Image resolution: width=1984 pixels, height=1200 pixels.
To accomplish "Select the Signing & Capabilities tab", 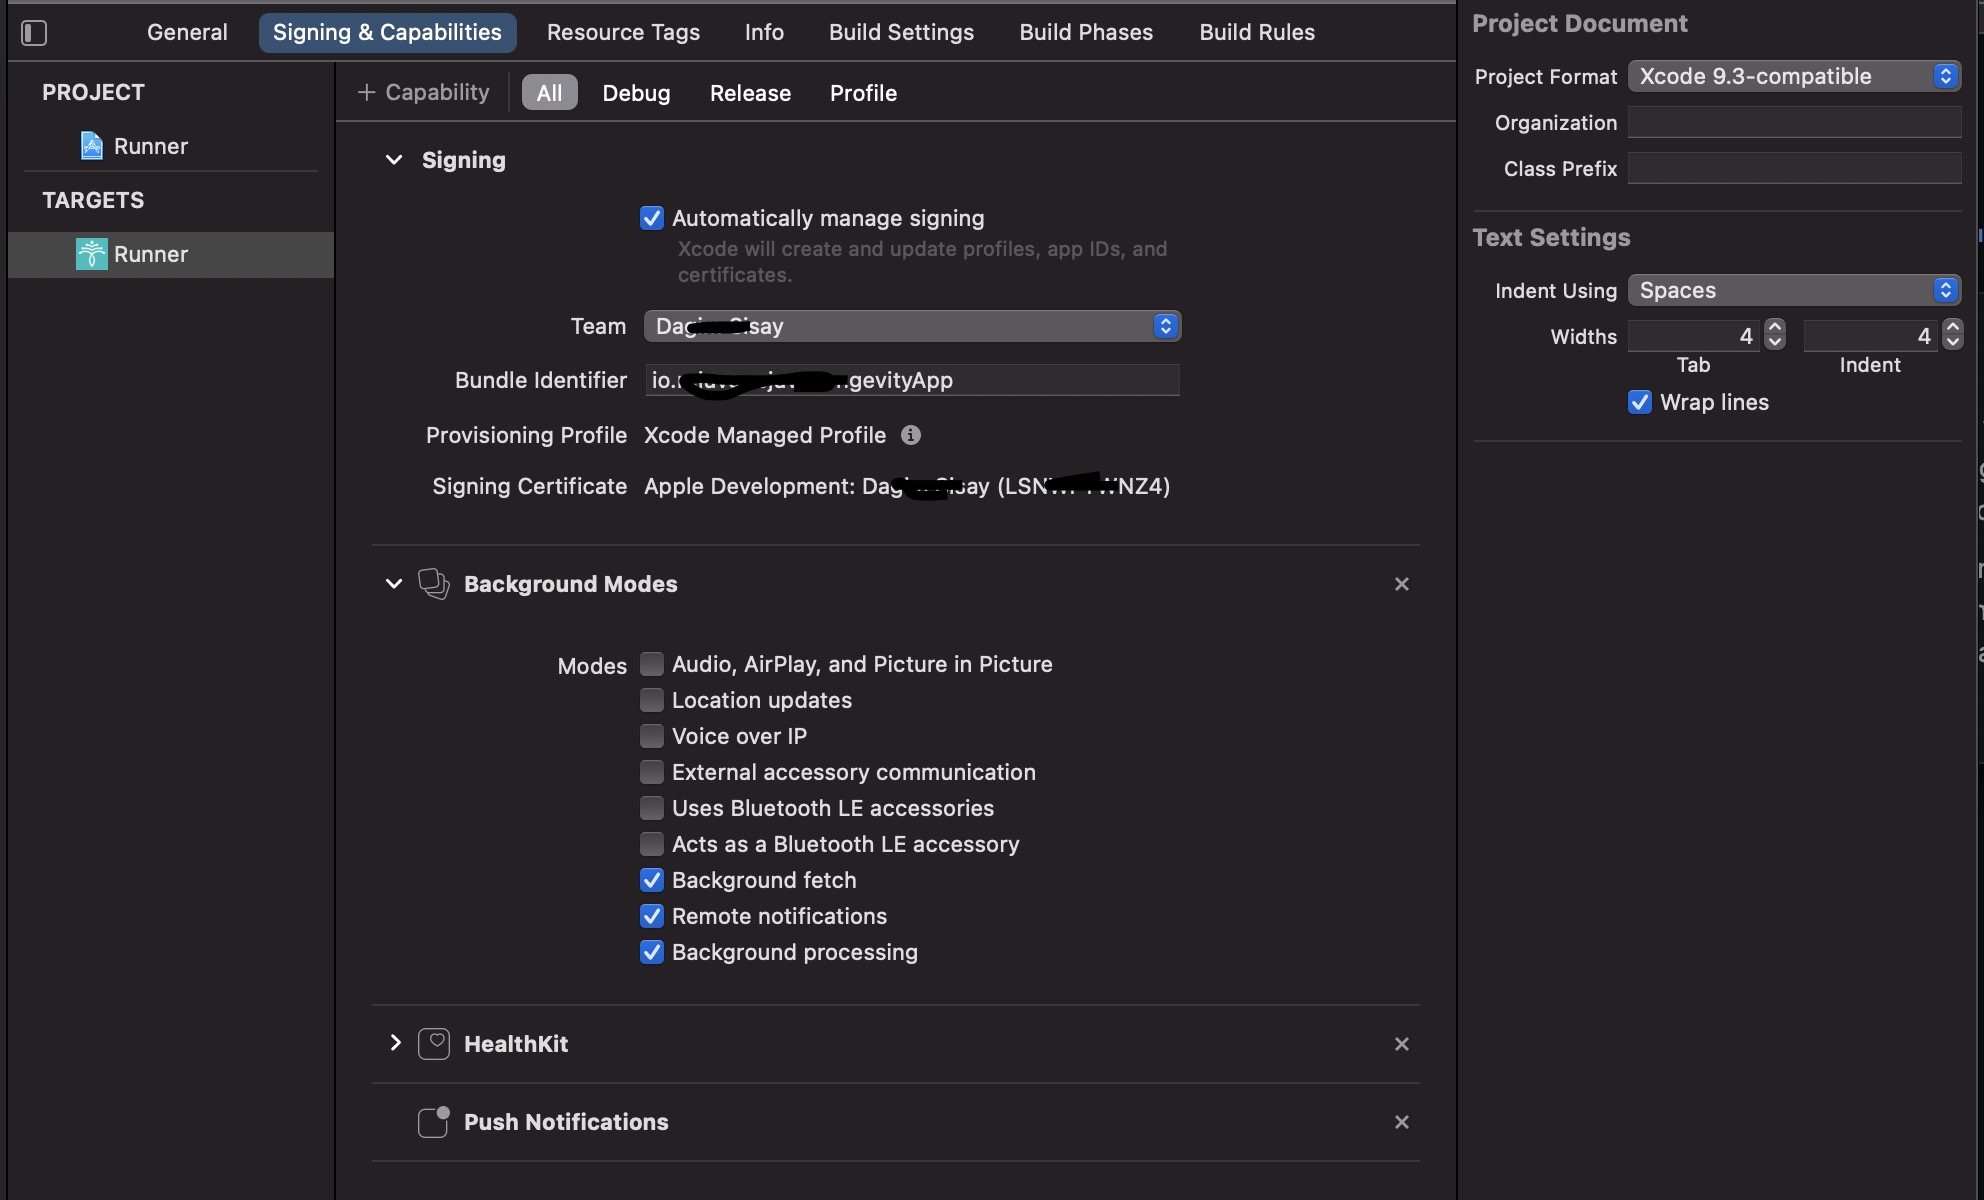I will (387, 32).
